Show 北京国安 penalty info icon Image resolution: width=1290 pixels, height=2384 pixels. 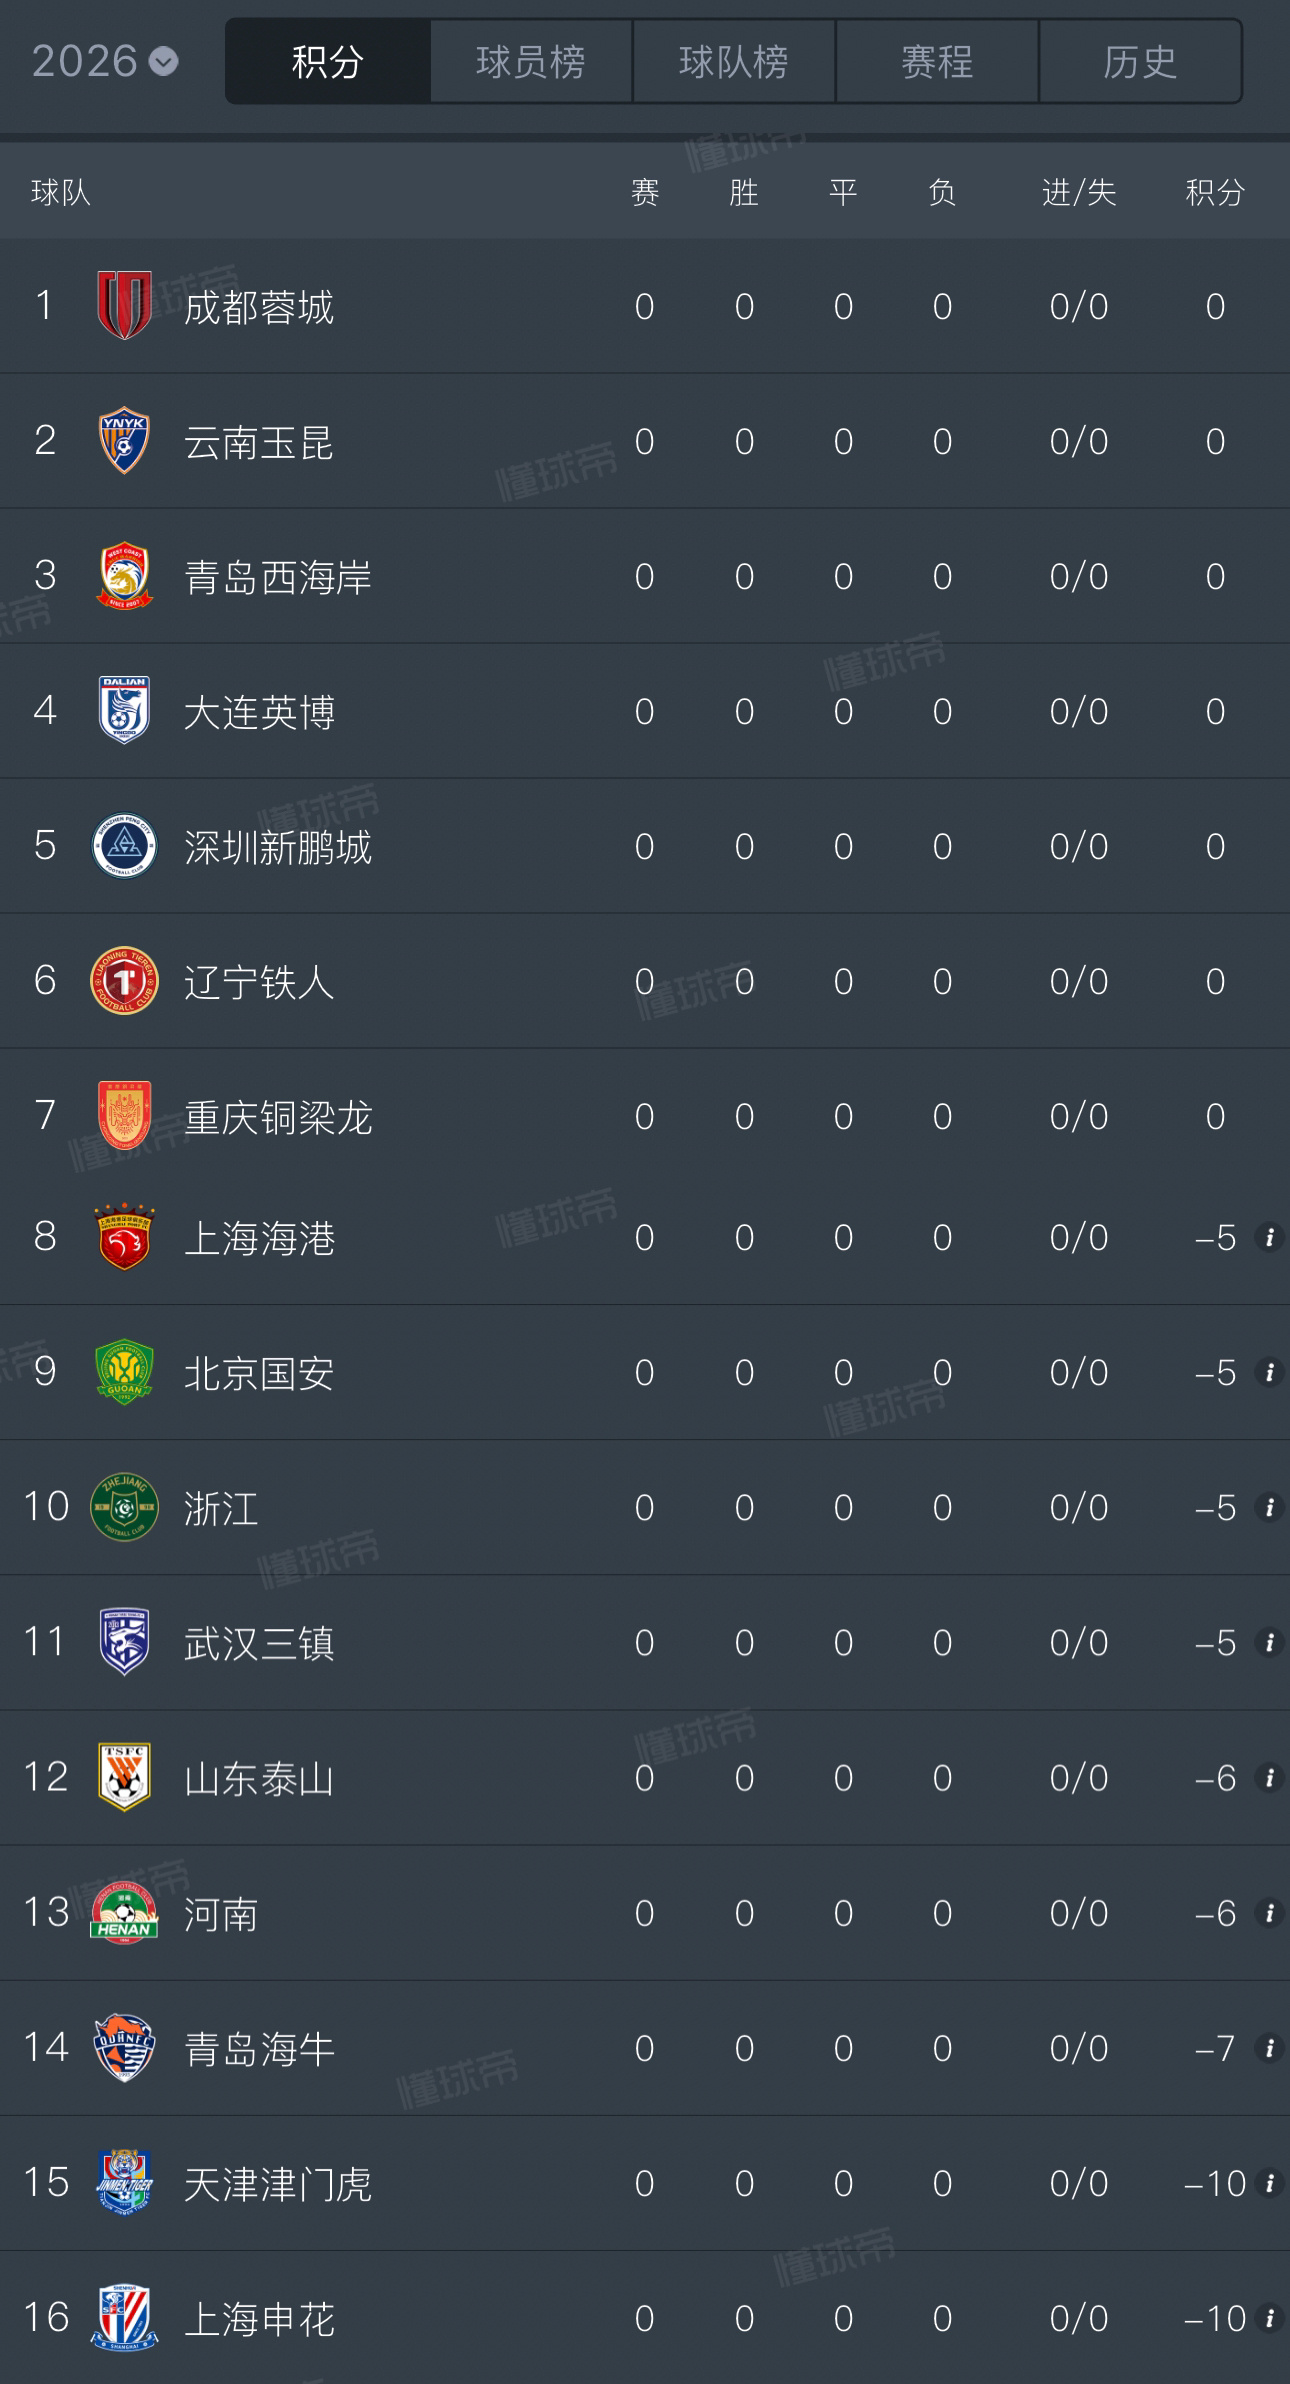pyautogui.click(x=1269, y=1373)
